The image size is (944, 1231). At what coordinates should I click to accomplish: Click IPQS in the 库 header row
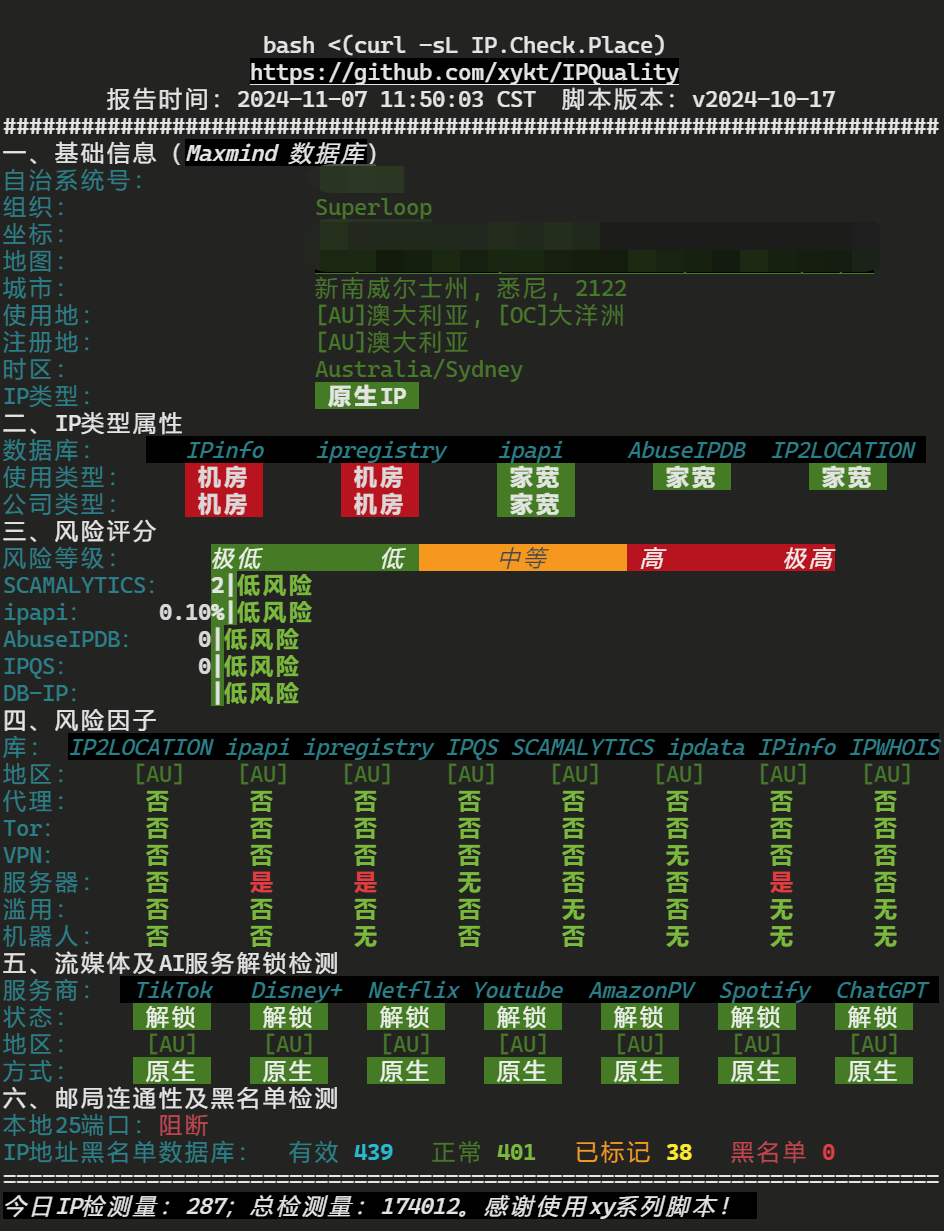point(472,747)
